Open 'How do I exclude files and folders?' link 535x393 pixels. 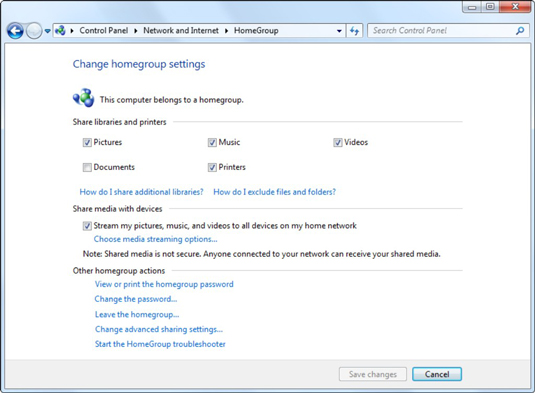[x=274, y=192]
